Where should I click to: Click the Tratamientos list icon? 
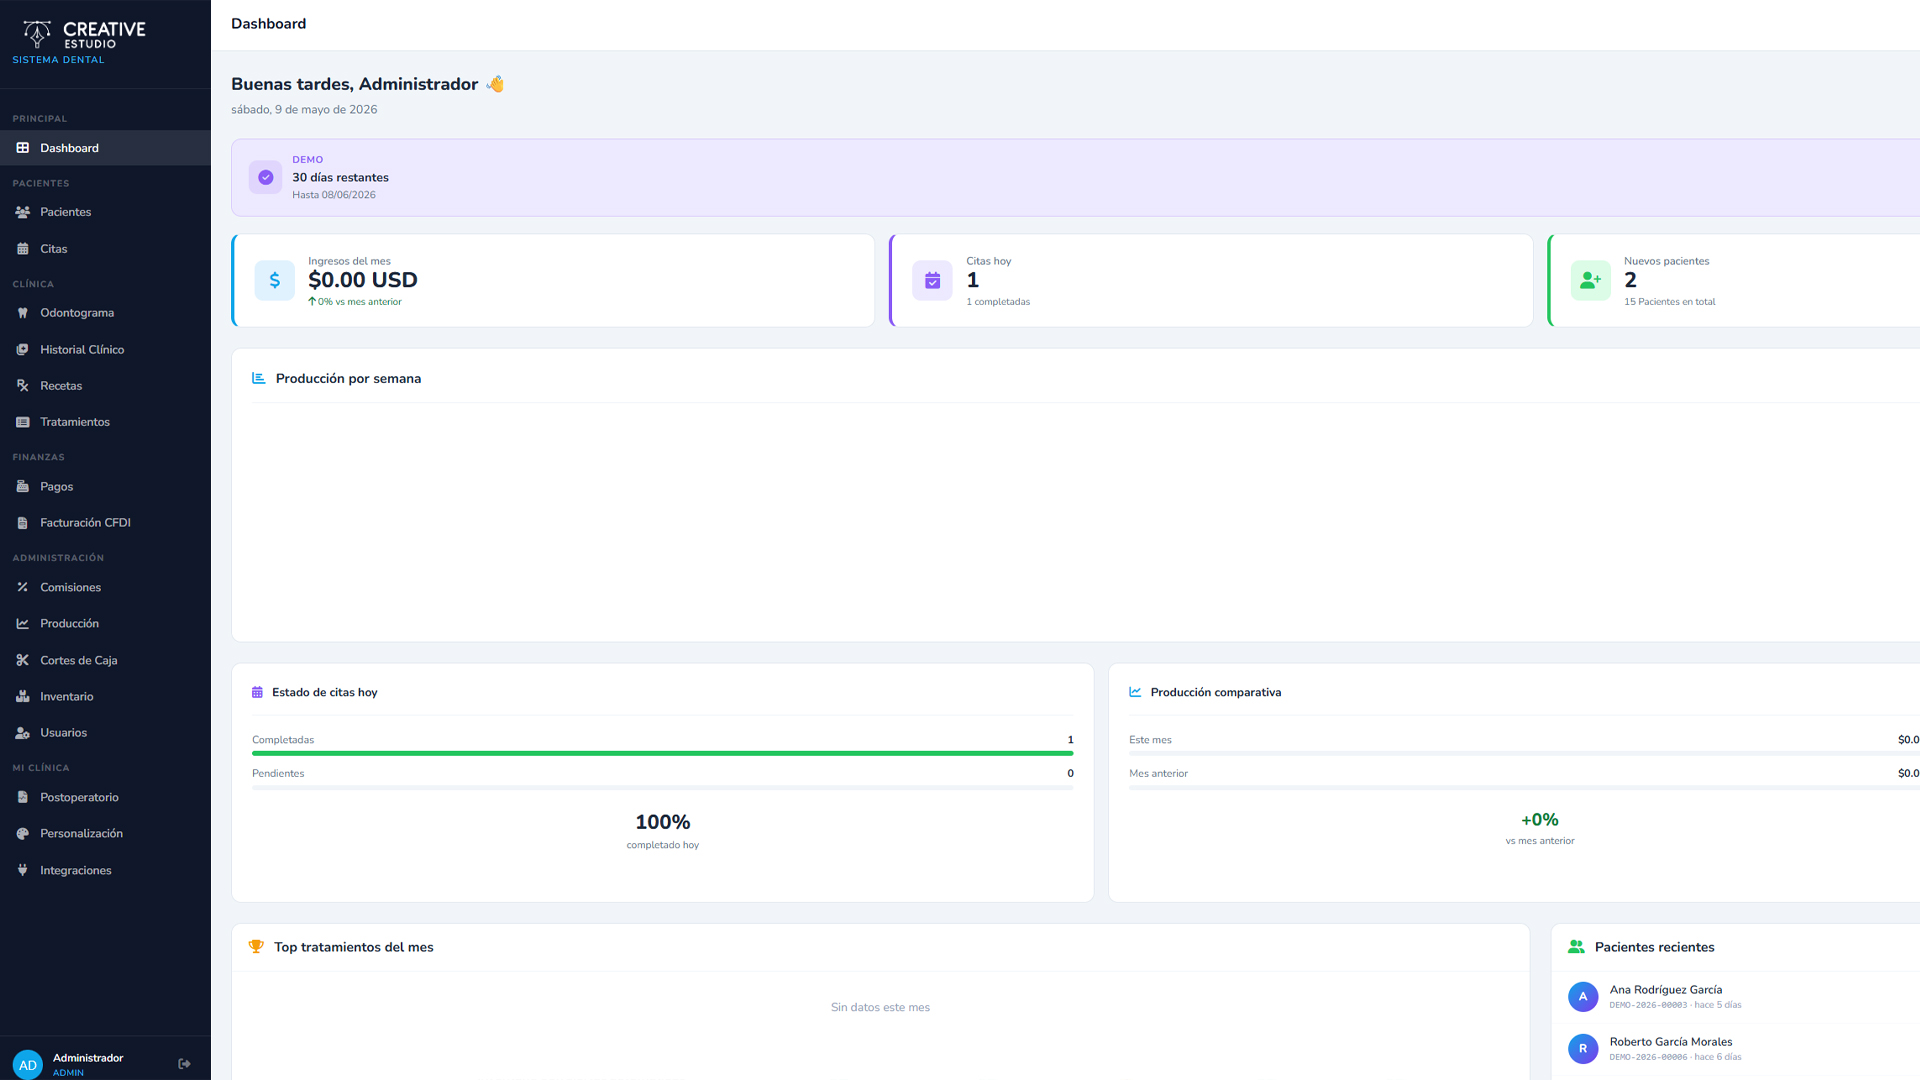pos(22,422)
